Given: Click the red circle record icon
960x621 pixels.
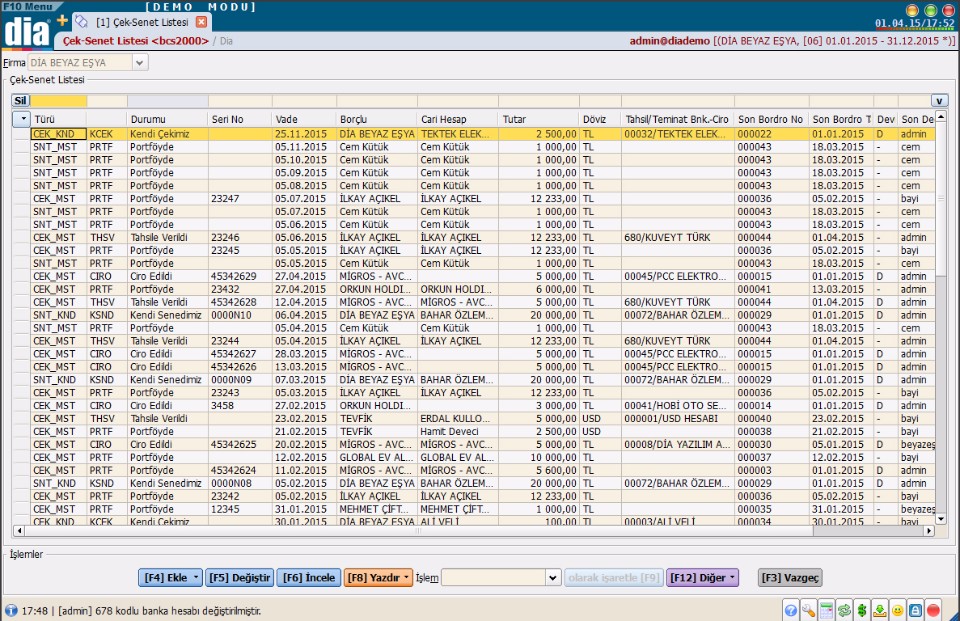Looking at the screenshot, I should coord(933,611).
